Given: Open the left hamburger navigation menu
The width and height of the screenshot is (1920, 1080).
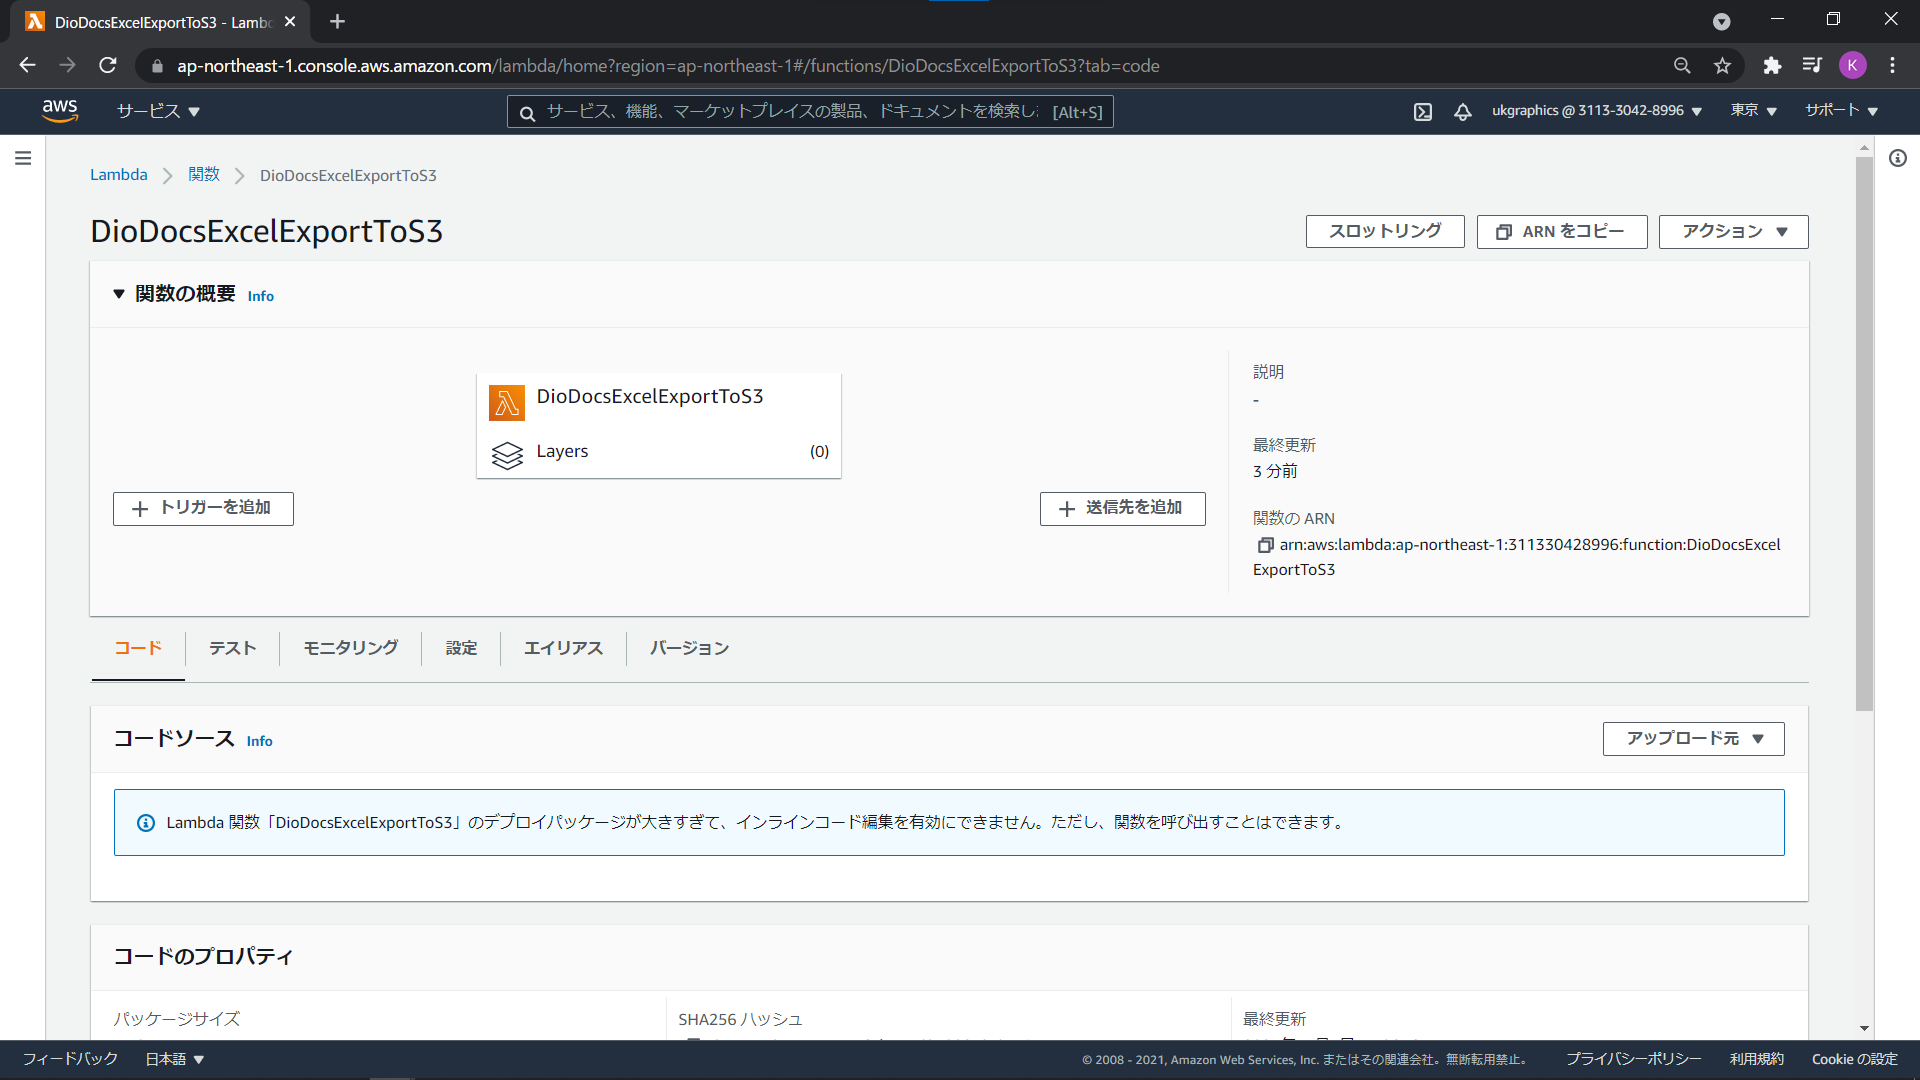Looking at the screenshot, I should (23, 158).
